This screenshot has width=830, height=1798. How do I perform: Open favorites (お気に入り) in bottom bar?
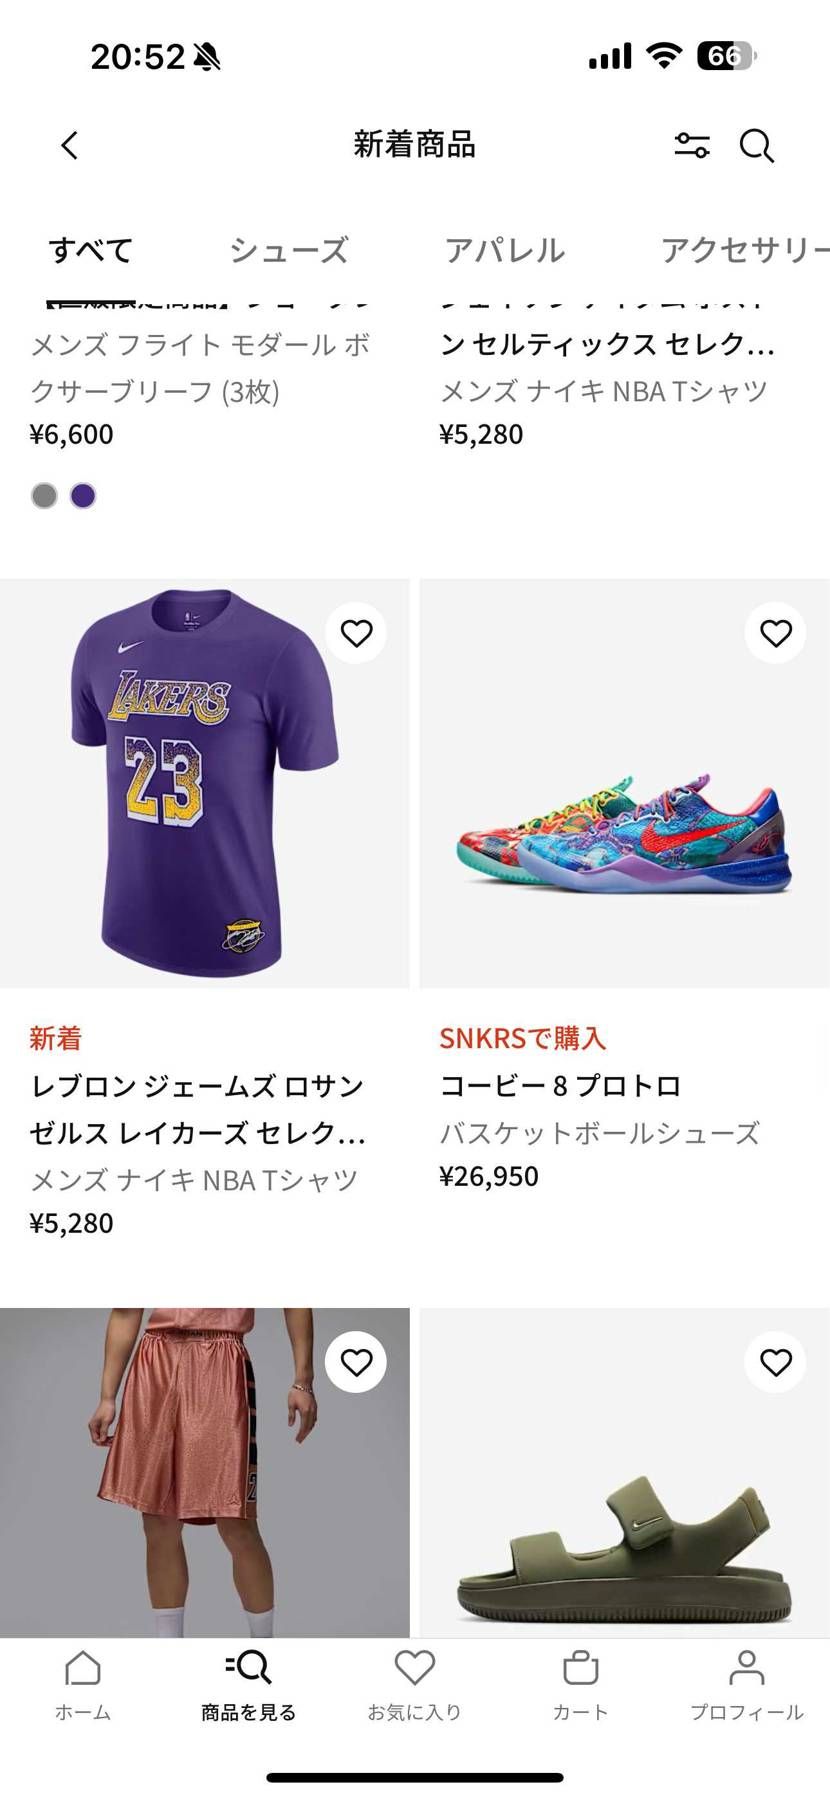(x=414, y=1685)
